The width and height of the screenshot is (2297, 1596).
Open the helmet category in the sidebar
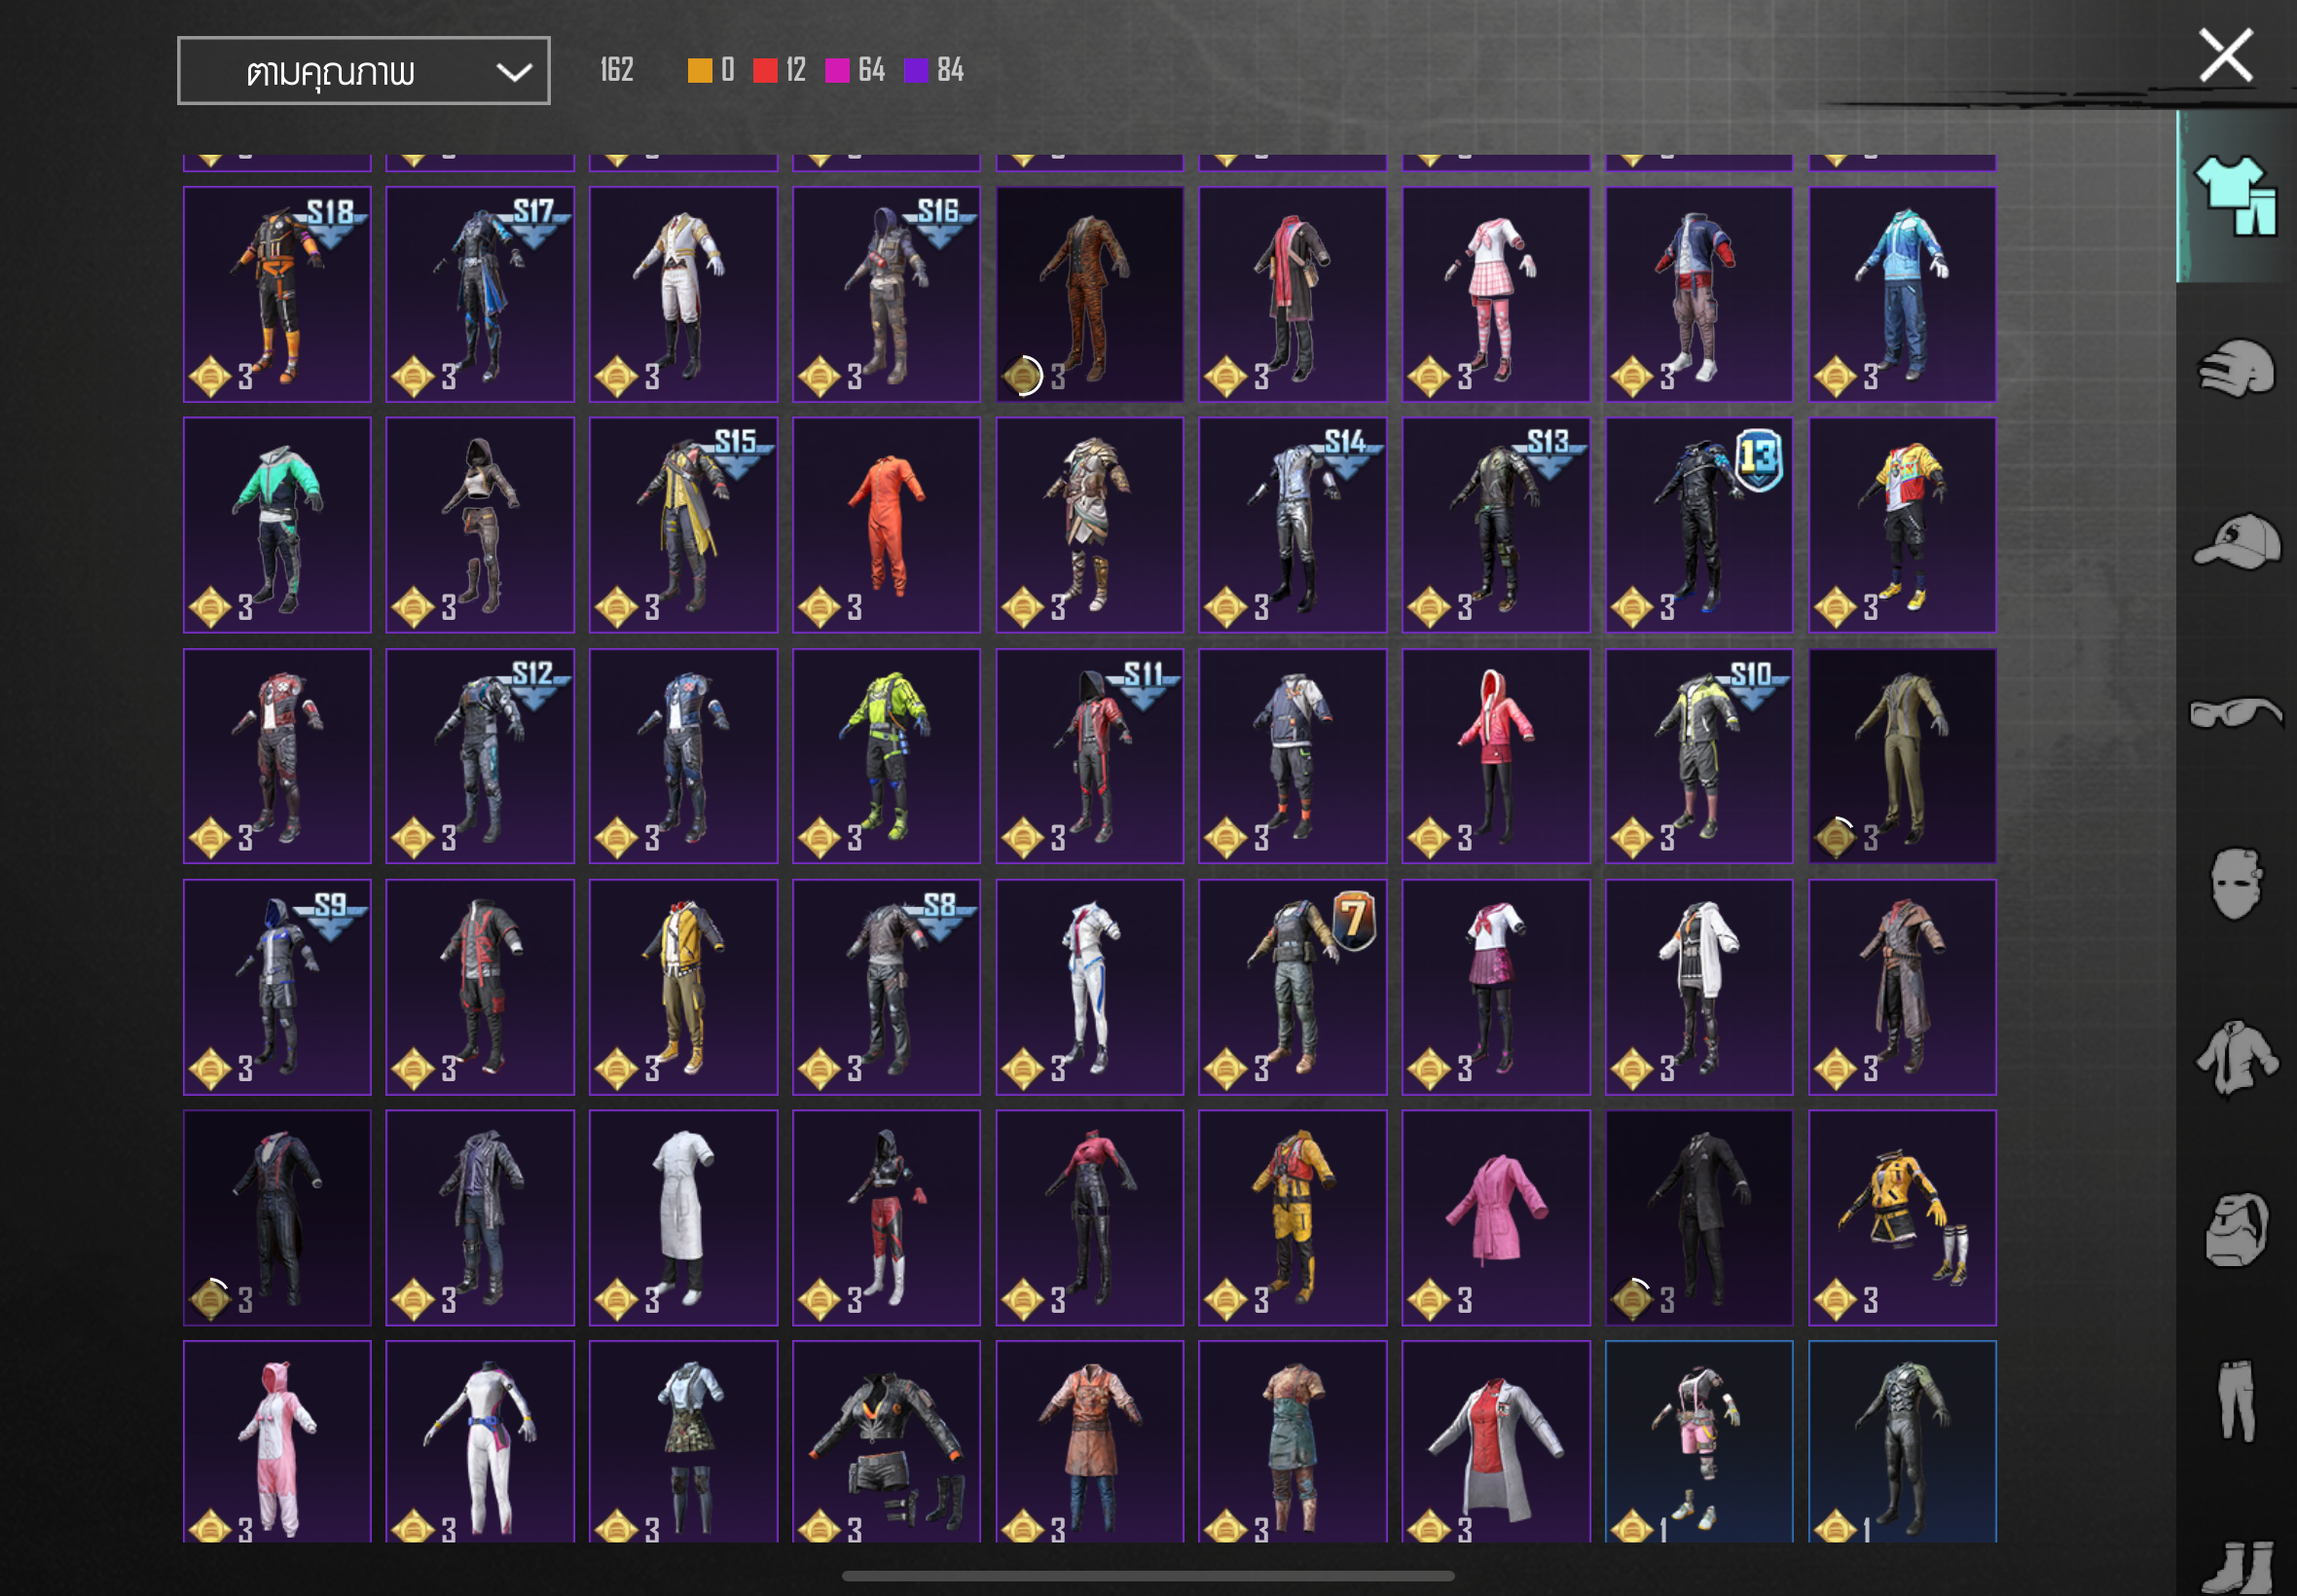(x=2236, y=369)
